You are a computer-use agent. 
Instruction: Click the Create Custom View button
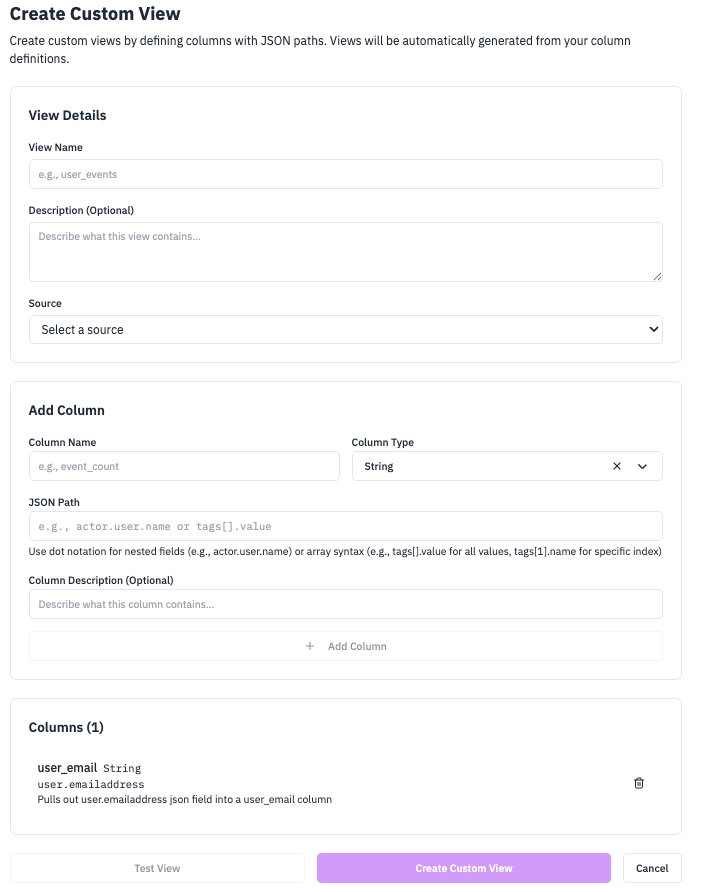[x=463, y=868]
